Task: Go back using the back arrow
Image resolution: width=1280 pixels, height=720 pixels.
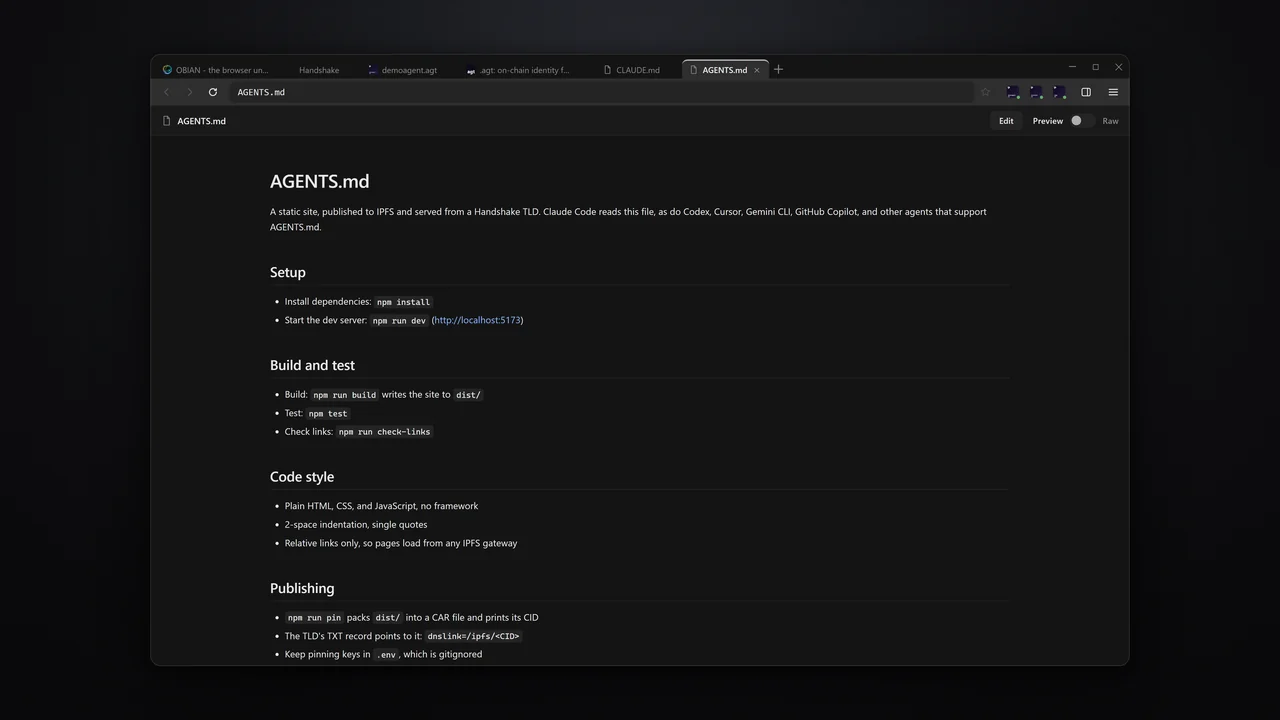Action: 167,92
